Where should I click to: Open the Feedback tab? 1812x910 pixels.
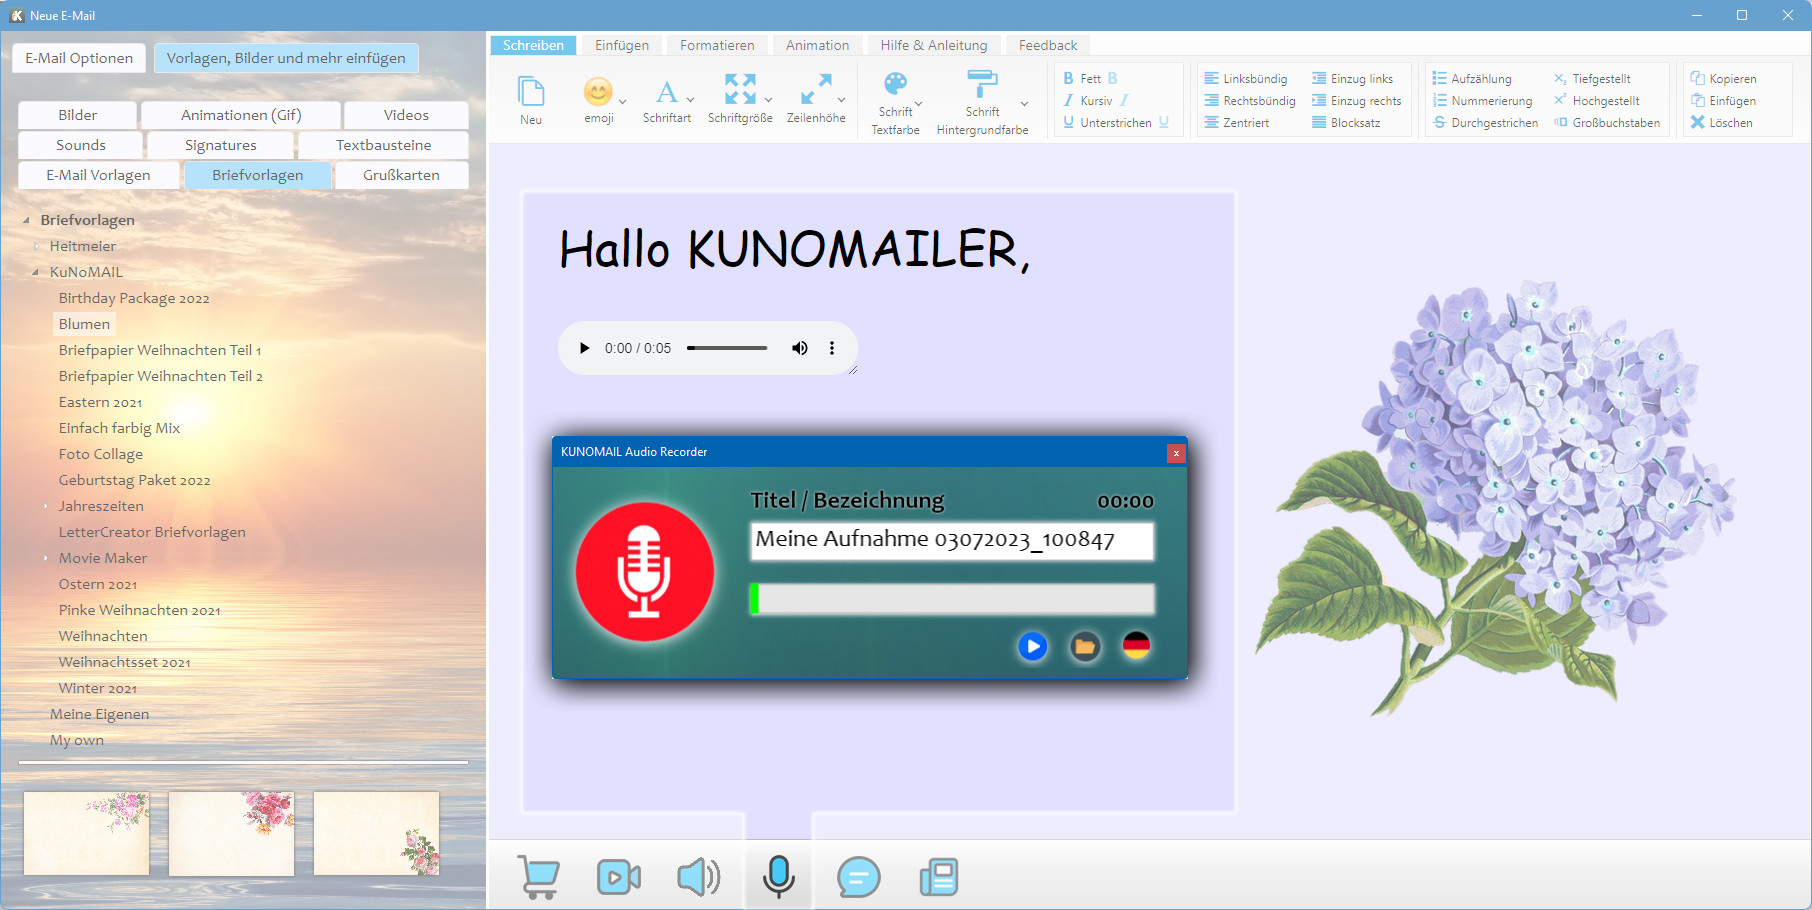tap(1048, 45)
